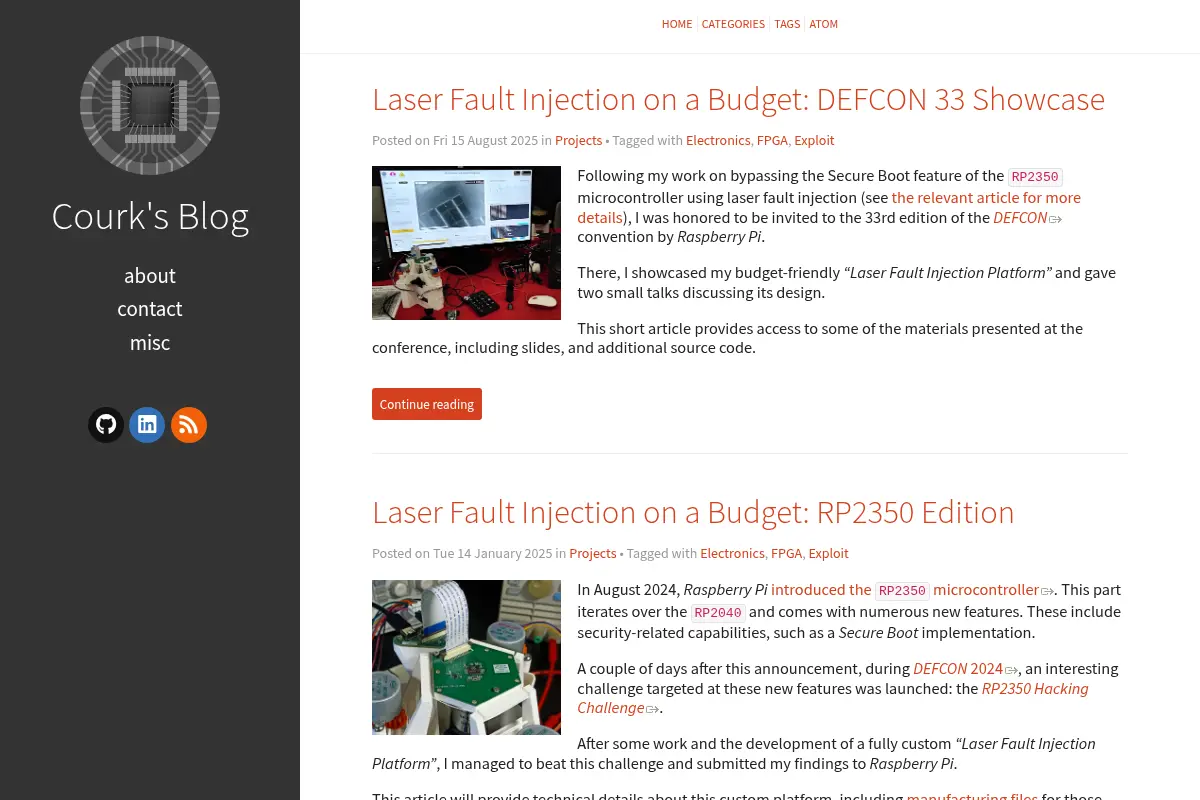1200x800 pixels.
Task: Open the italic DEFCON external link
Action: tap(1027, 217)
